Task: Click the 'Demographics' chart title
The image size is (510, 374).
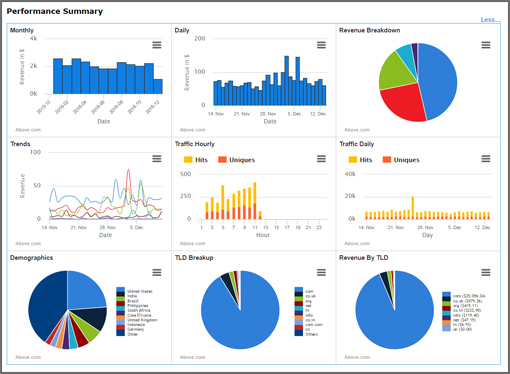Action: [x=31, y=258]
